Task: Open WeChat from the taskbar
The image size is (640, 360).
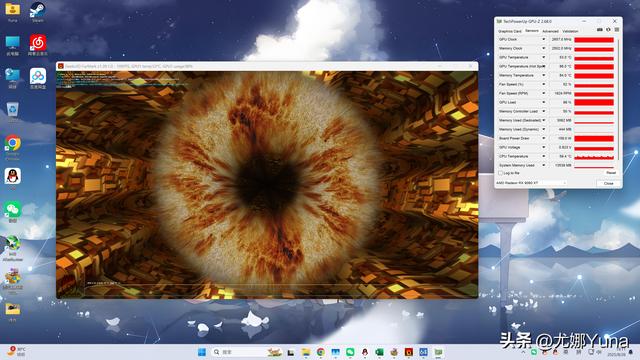Action: click(350, 352)
